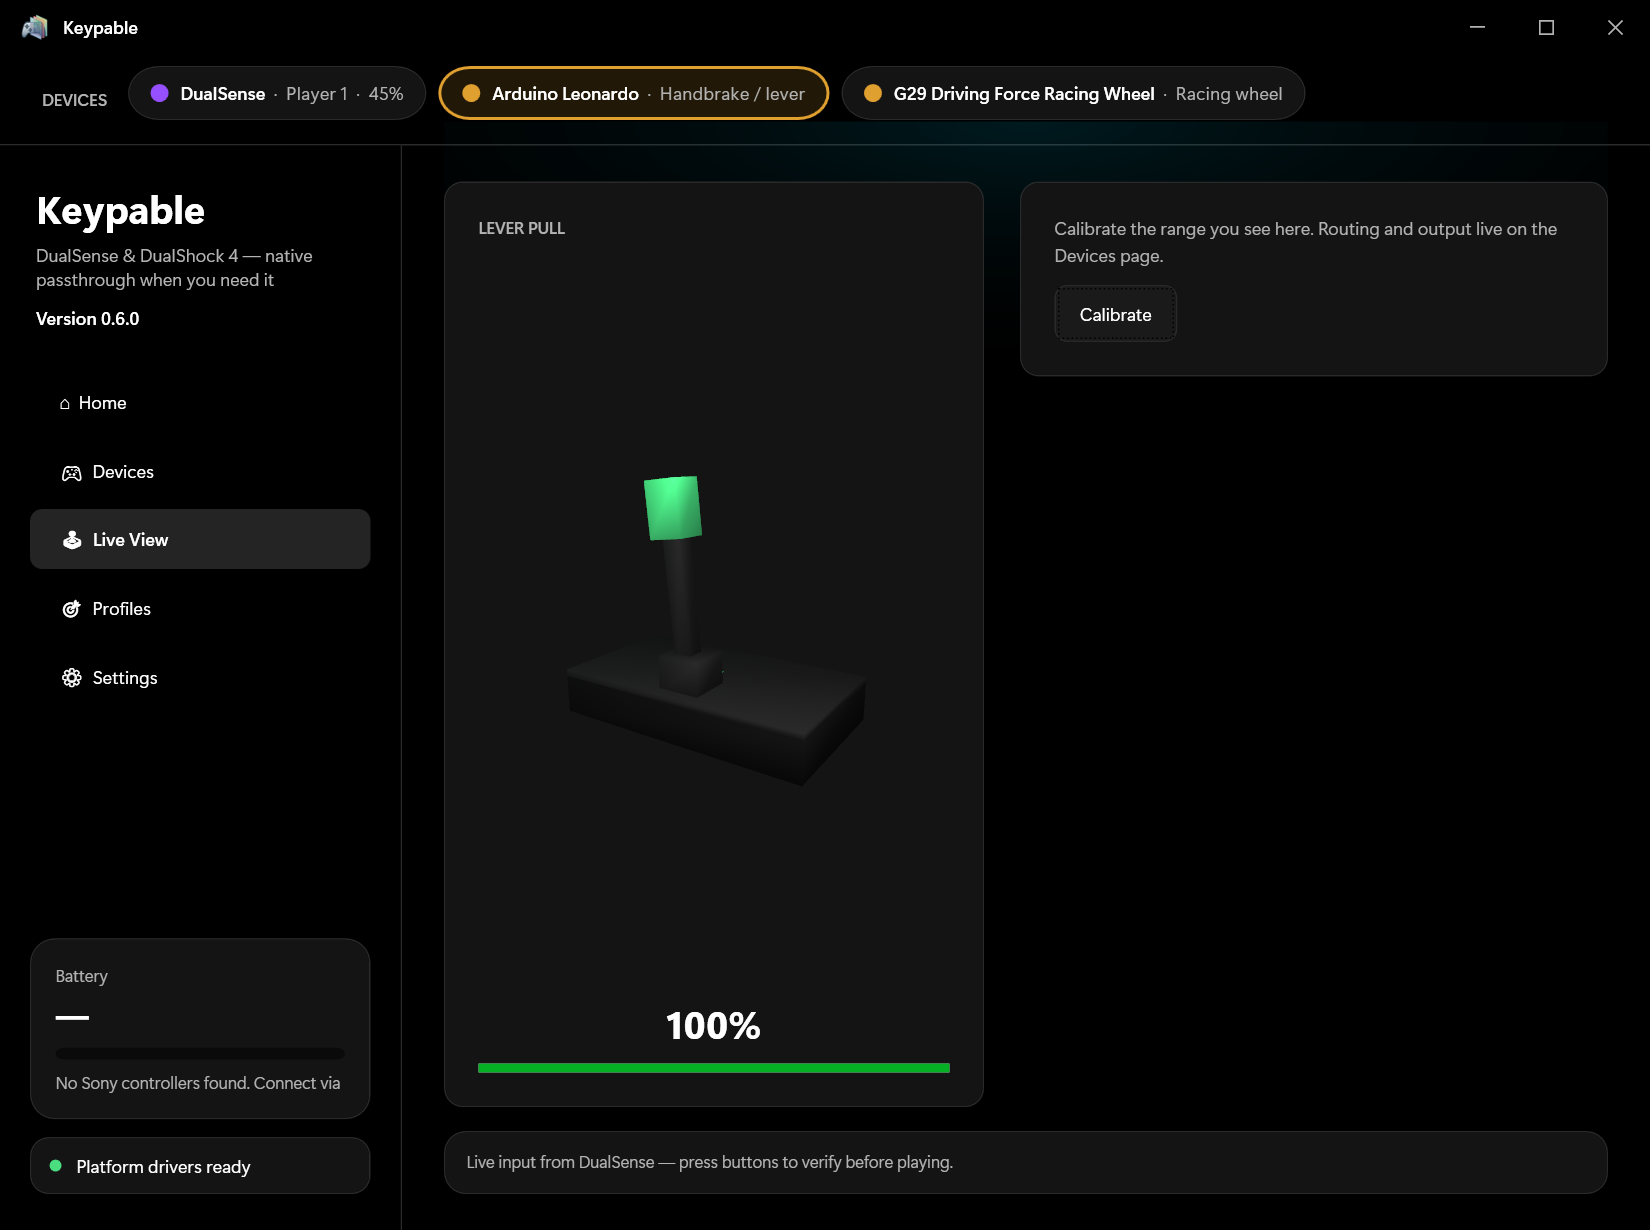Click the green lever pull progress bar
Viewport: 1650px width, 1230px height.
[714, 1068]
